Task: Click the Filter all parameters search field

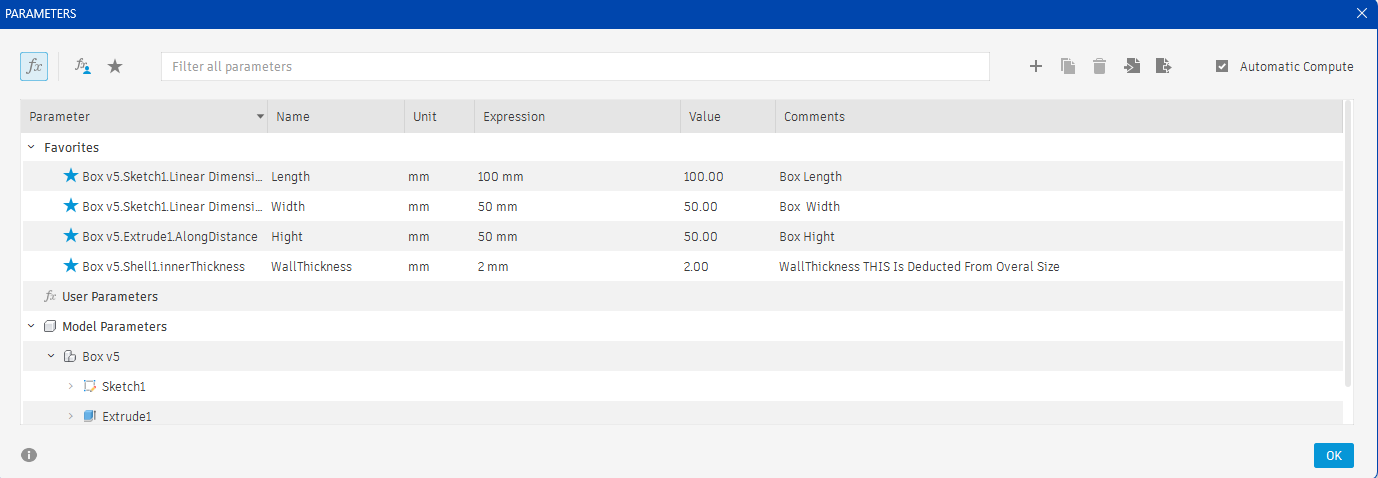Action: tap(575, 67)
